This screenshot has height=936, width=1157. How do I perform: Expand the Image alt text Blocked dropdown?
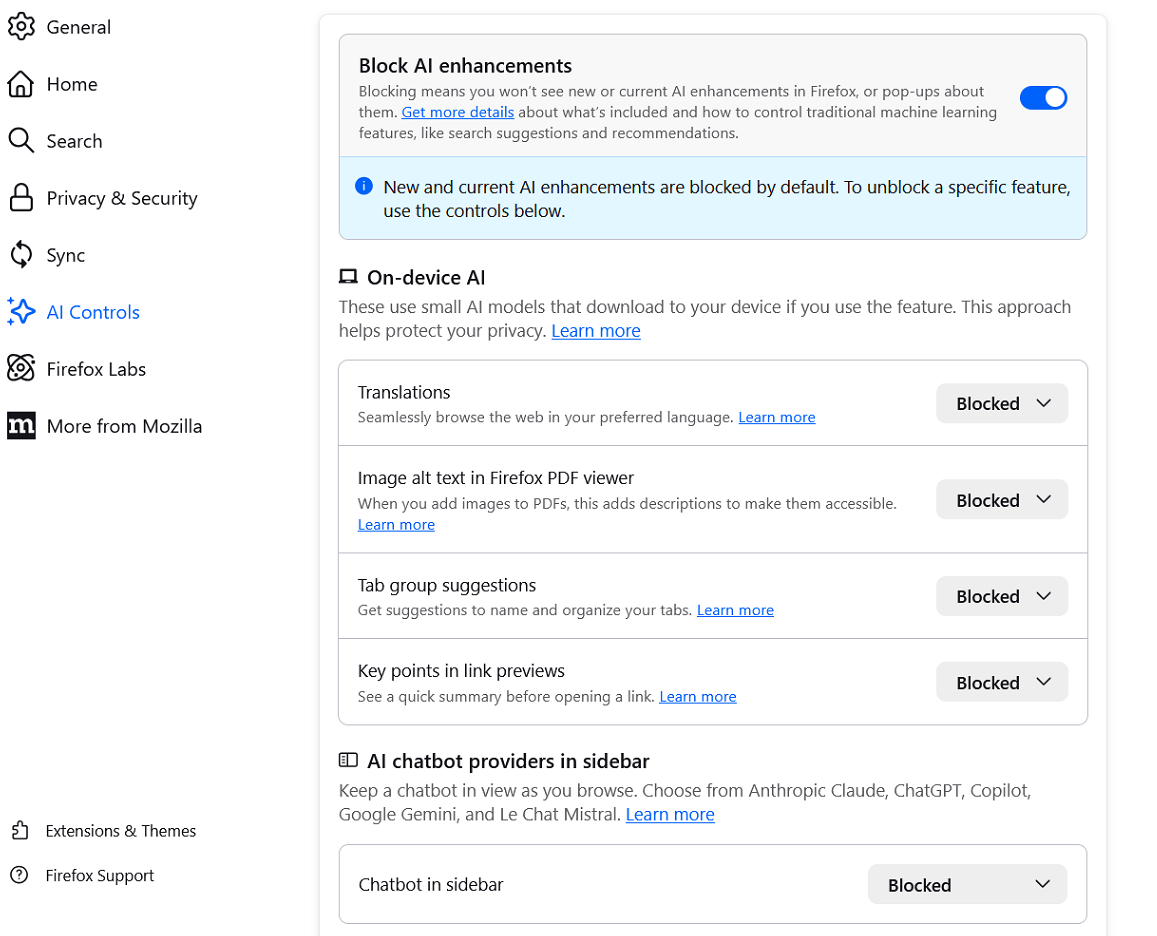coord(1001,500)
